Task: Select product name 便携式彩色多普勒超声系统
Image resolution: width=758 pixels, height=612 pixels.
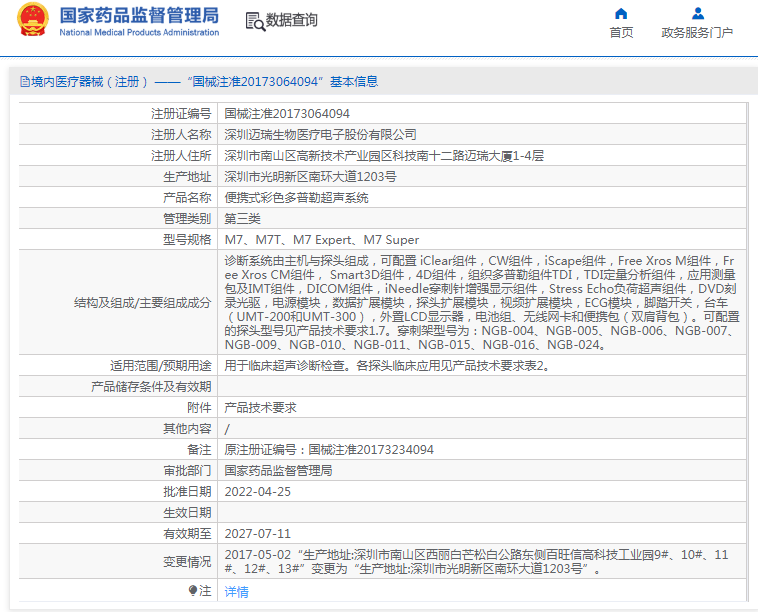Action: (296, 198)
